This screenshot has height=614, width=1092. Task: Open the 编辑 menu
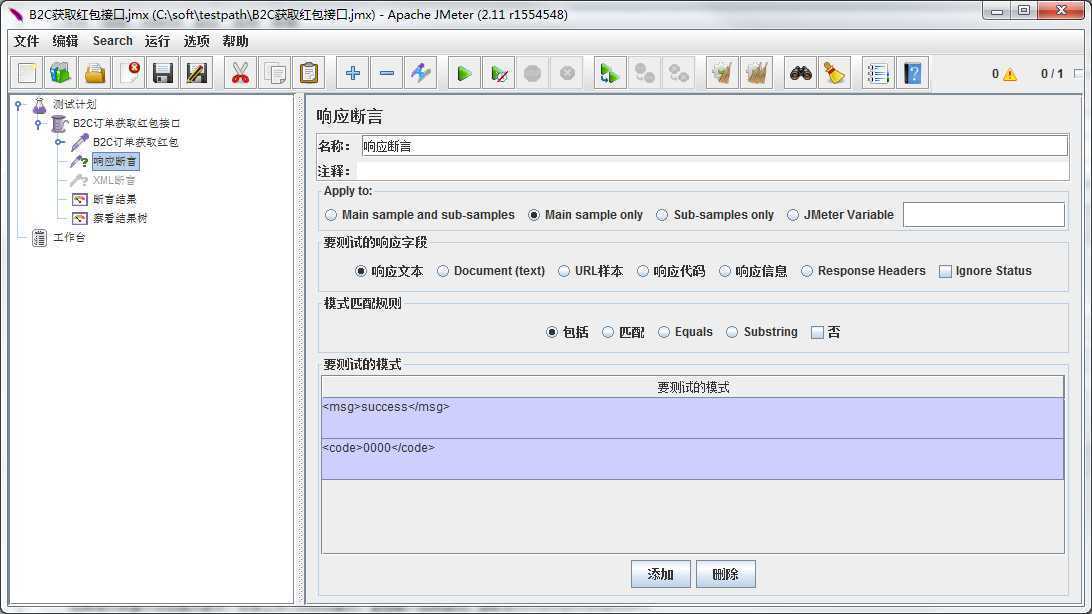[x=65, y=41]
